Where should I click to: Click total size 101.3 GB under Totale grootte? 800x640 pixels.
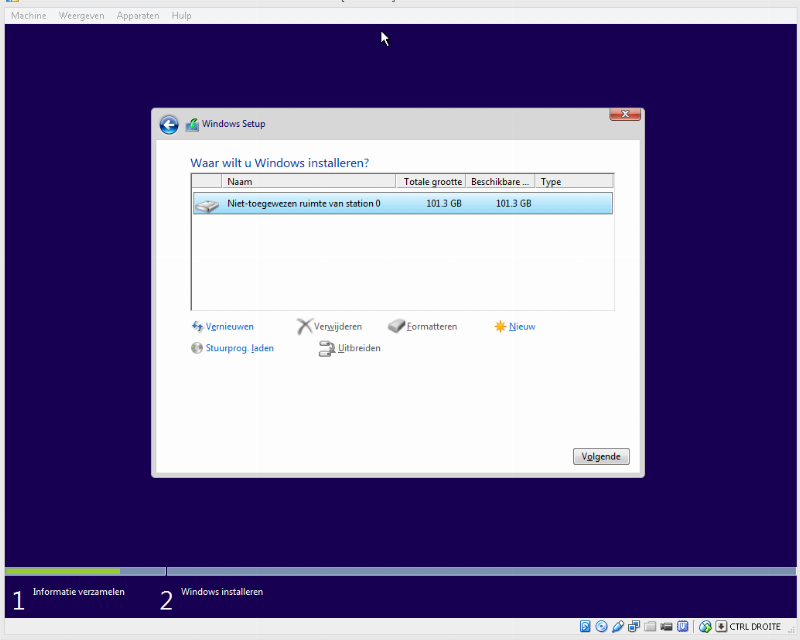point(444,204)
